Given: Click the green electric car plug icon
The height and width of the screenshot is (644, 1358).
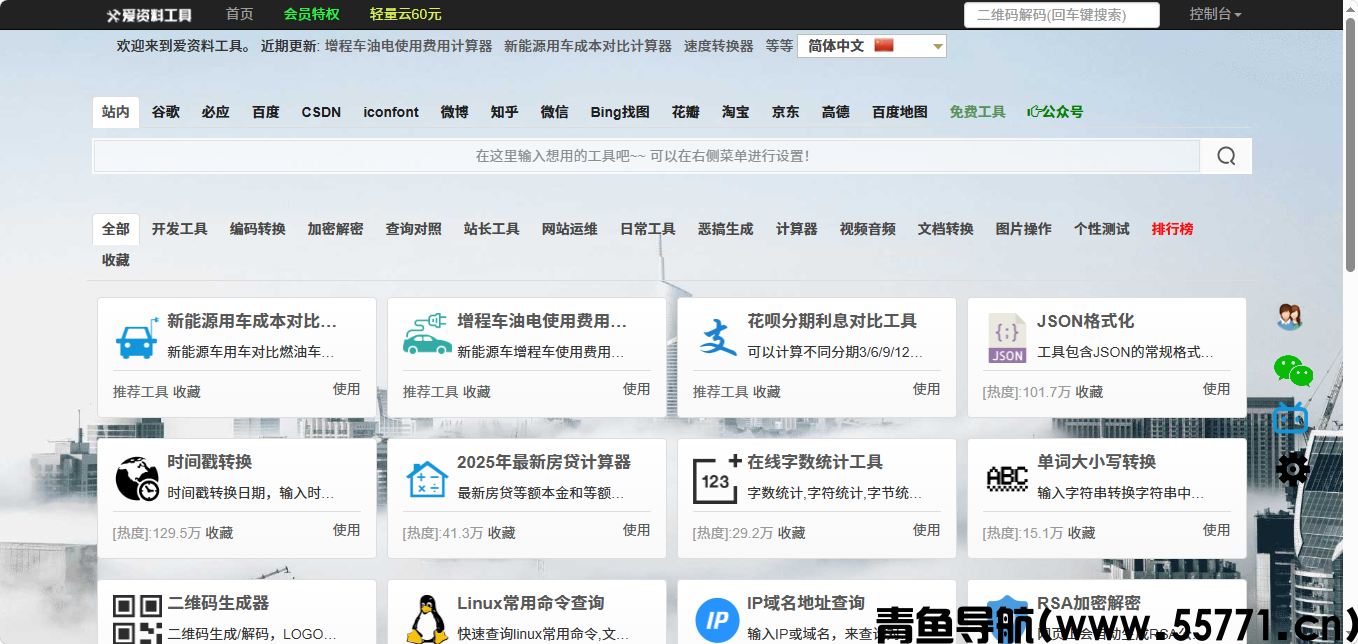Looking at the screenshot, I should click(x=427, y=335).
